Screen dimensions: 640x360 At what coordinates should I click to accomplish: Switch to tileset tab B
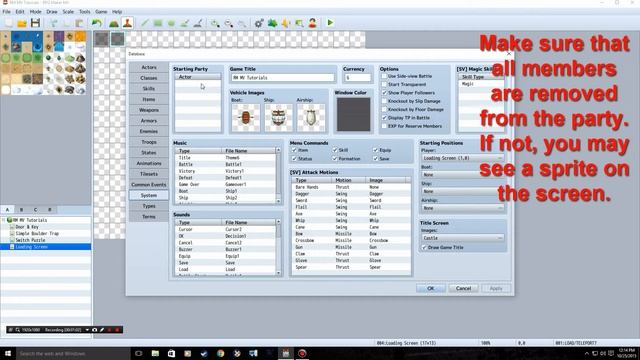[21, 209]
